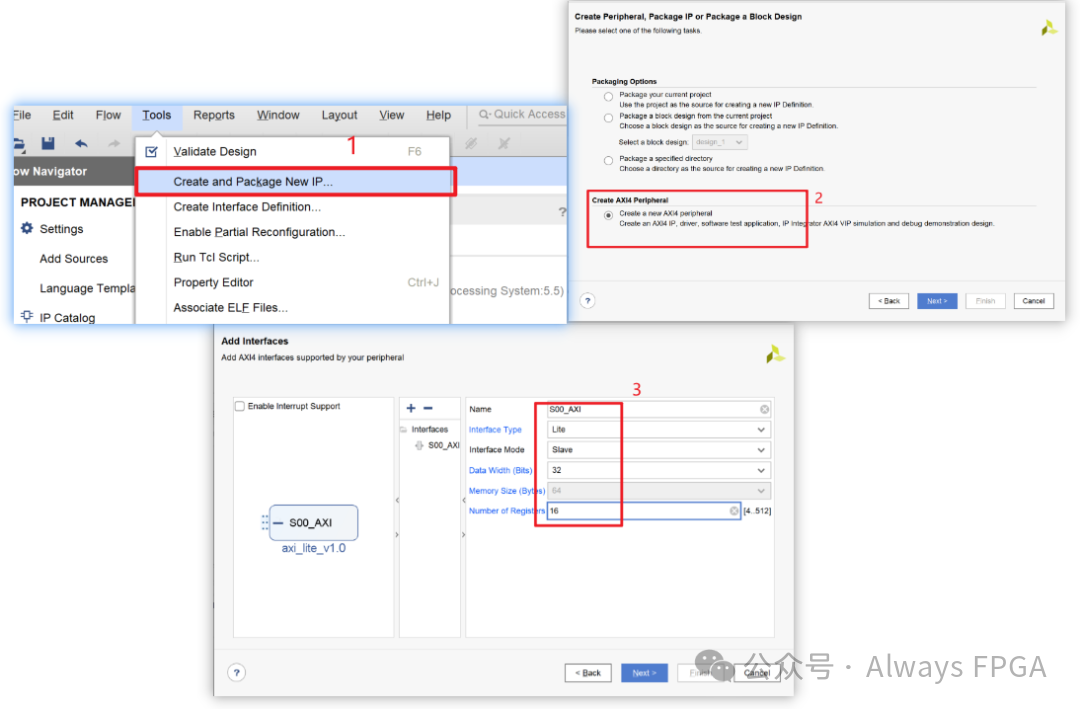Open the Edit menu
This screenshot has height=709, width=1080.
pos(63,115)
